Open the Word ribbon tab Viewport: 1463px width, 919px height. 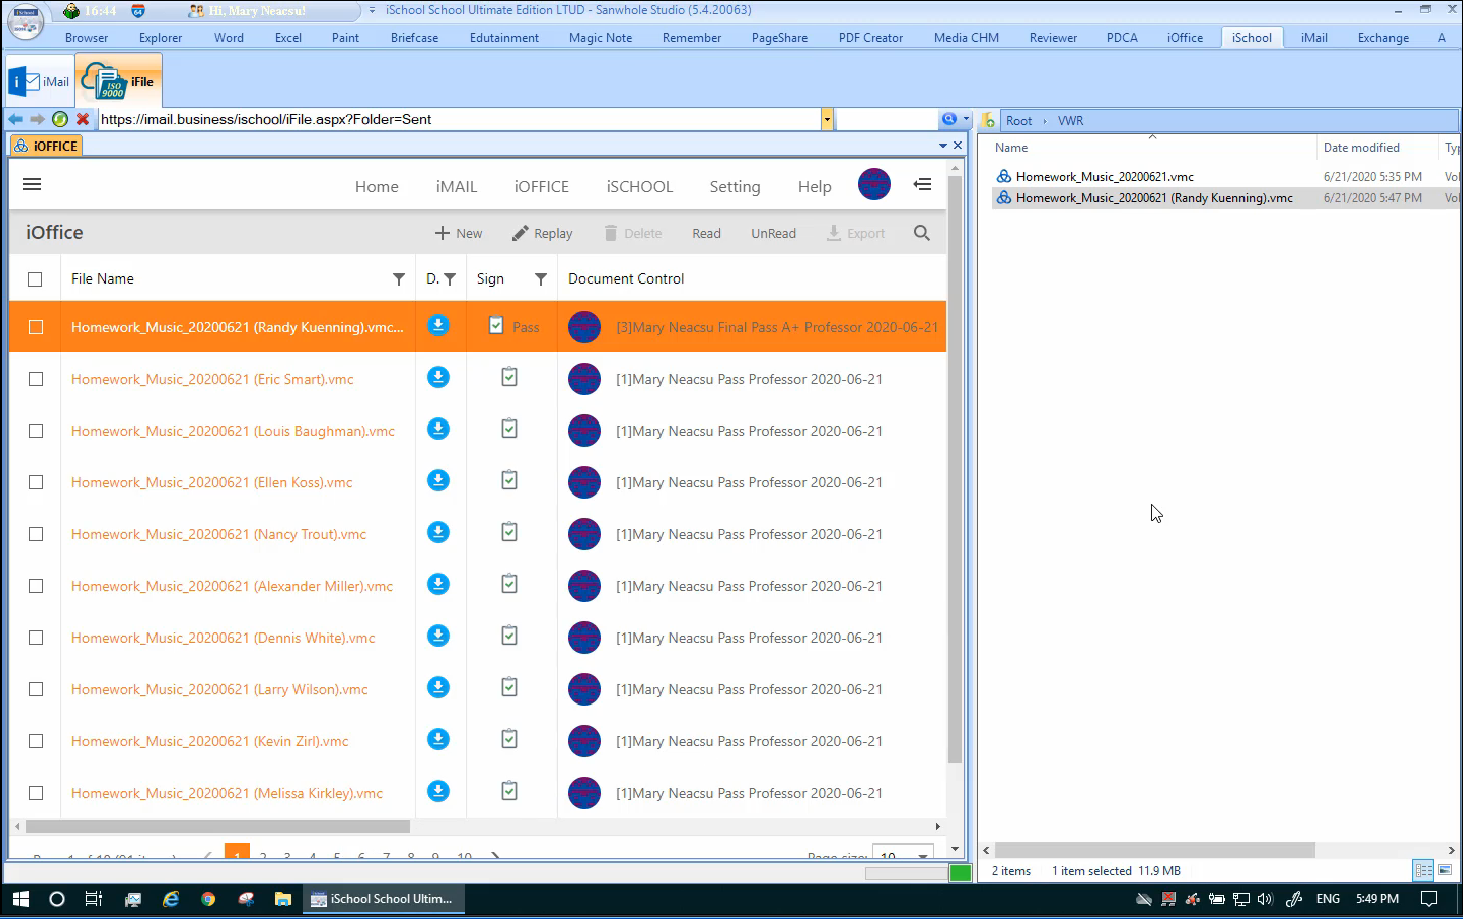229,38
